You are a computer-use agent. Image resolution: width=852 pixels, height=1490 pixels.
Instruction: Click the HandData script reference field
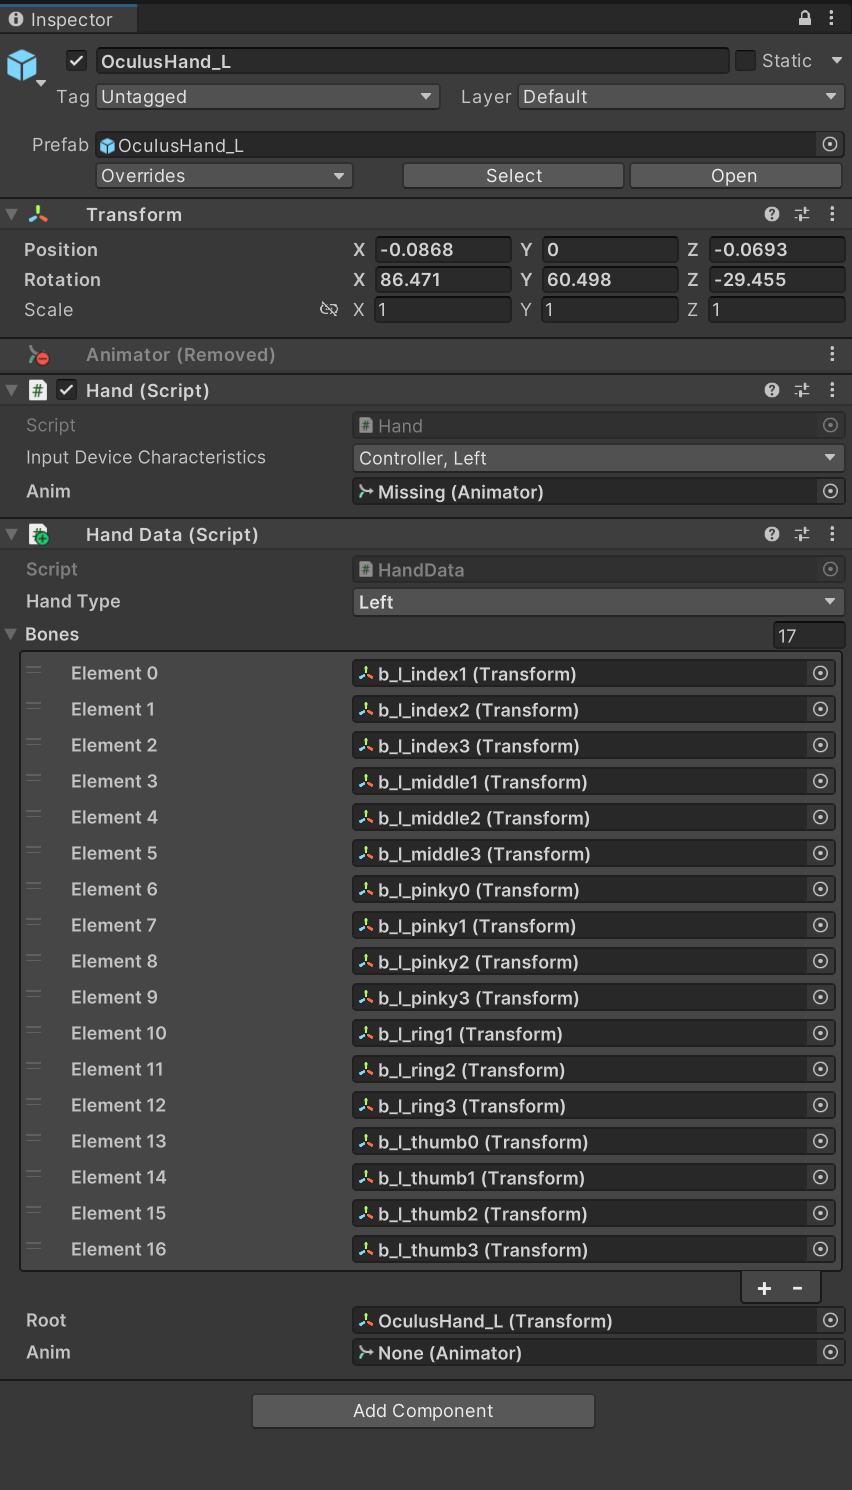598,569
